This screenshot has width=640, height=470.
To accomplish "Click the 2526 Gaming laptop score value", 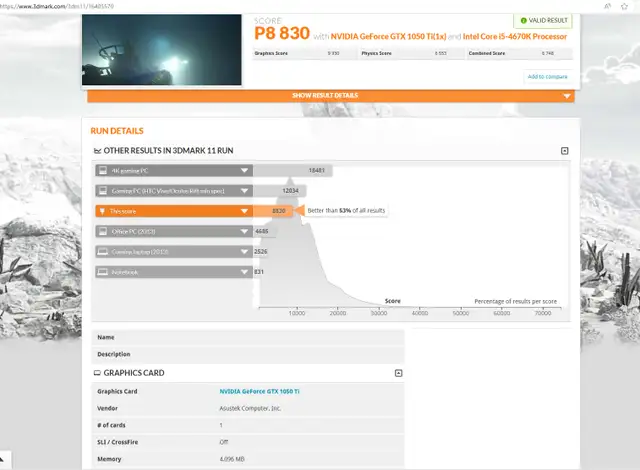I will (x=261, y=252).
